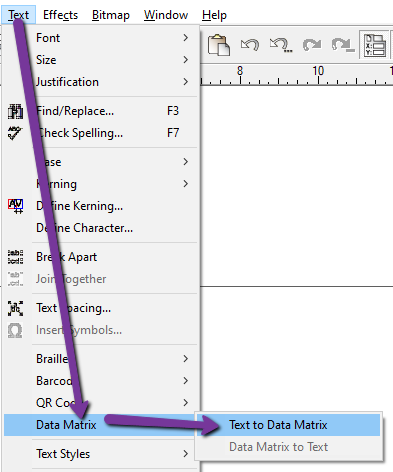Expand the Braille submenu

click(x=102, y=359)
